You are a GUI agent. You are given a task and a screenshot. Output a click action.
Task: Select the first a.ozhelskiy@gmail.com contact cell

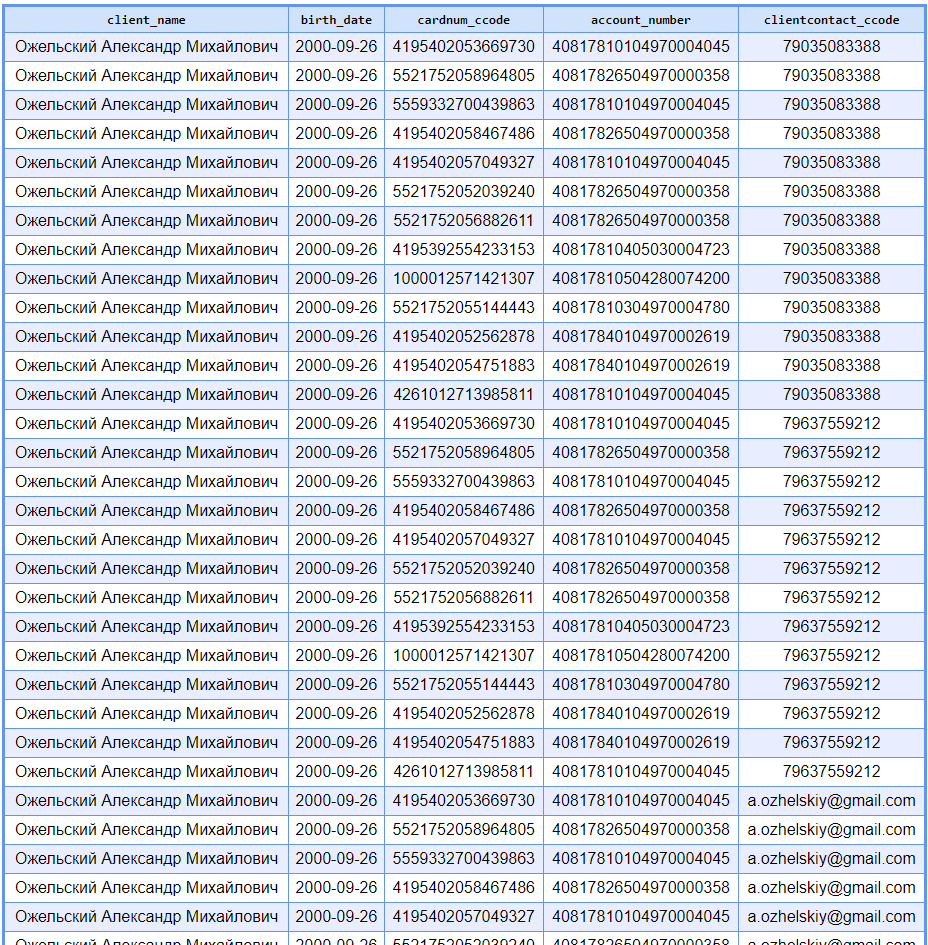click(831, 800)
